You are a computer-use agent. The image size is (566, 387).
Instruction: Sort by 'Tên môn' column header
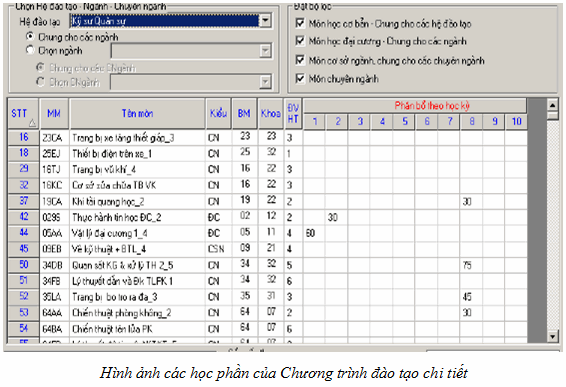(x=137, y=114)
